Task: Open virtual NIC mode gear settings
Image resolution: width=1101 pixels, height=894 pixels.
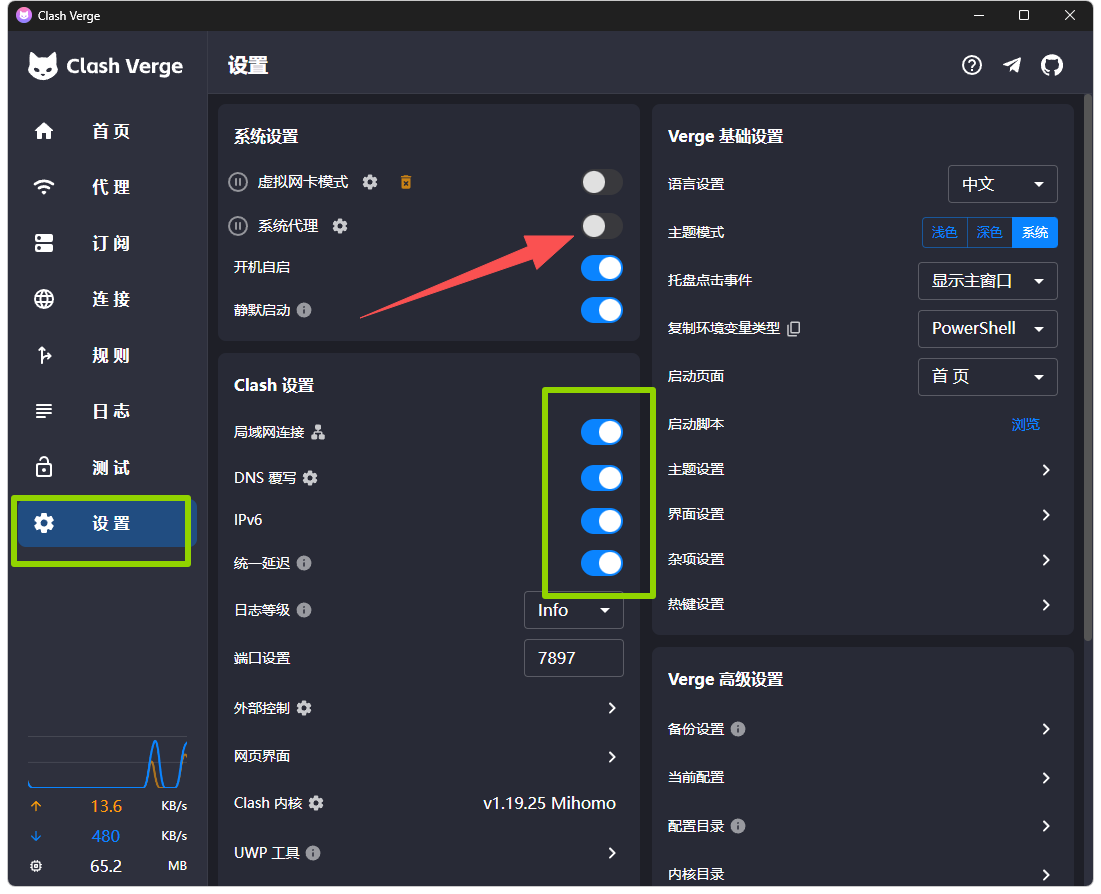Action: pyautogui.click(x=370, y=183)
